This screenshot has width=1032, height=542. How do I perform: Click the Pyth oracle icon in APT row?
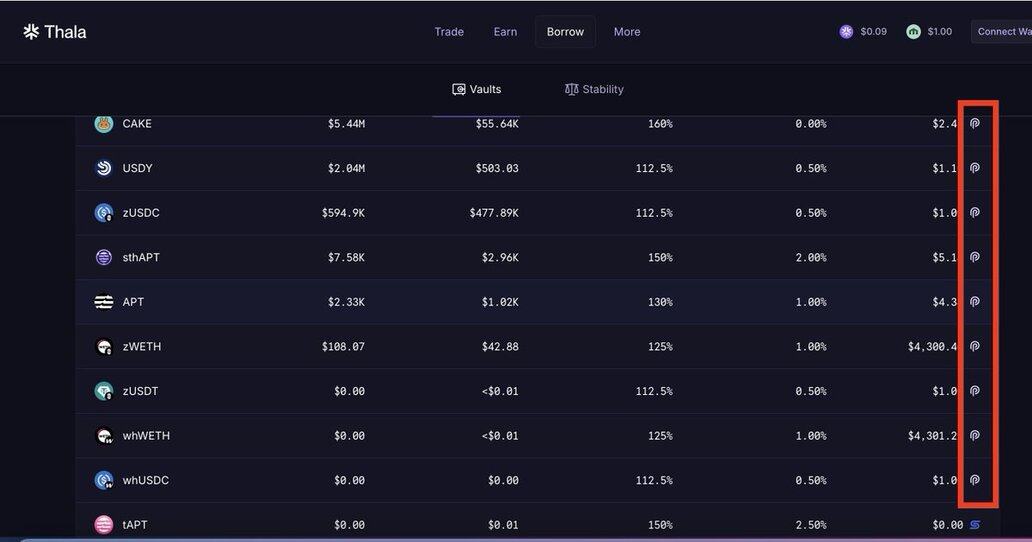[975, 302]
